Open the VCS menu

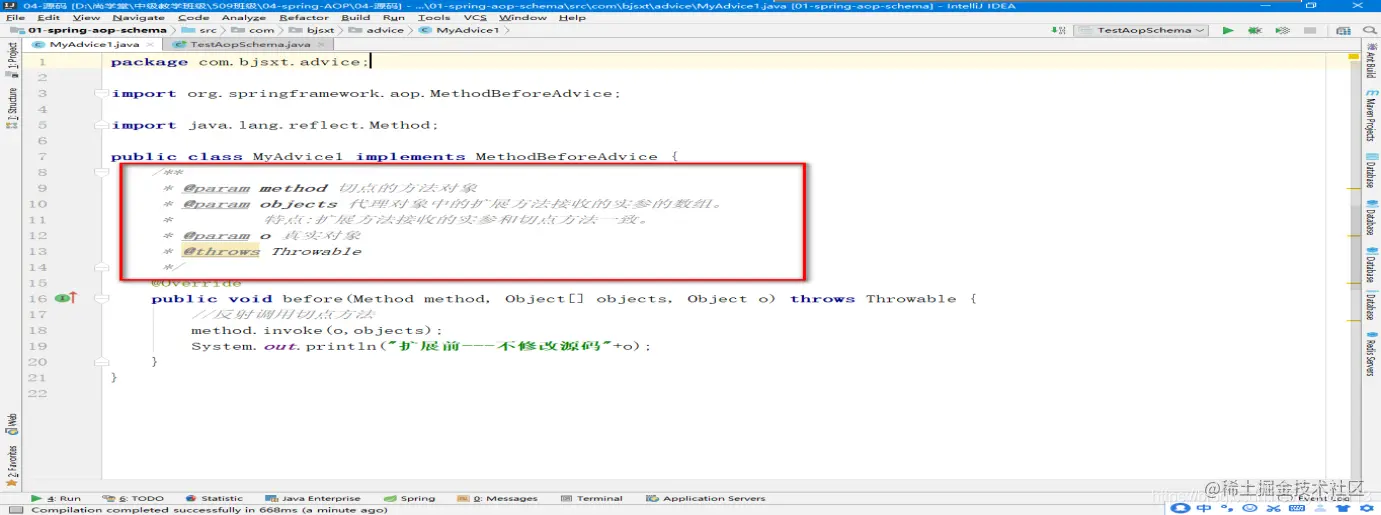(x=476, y=17)
